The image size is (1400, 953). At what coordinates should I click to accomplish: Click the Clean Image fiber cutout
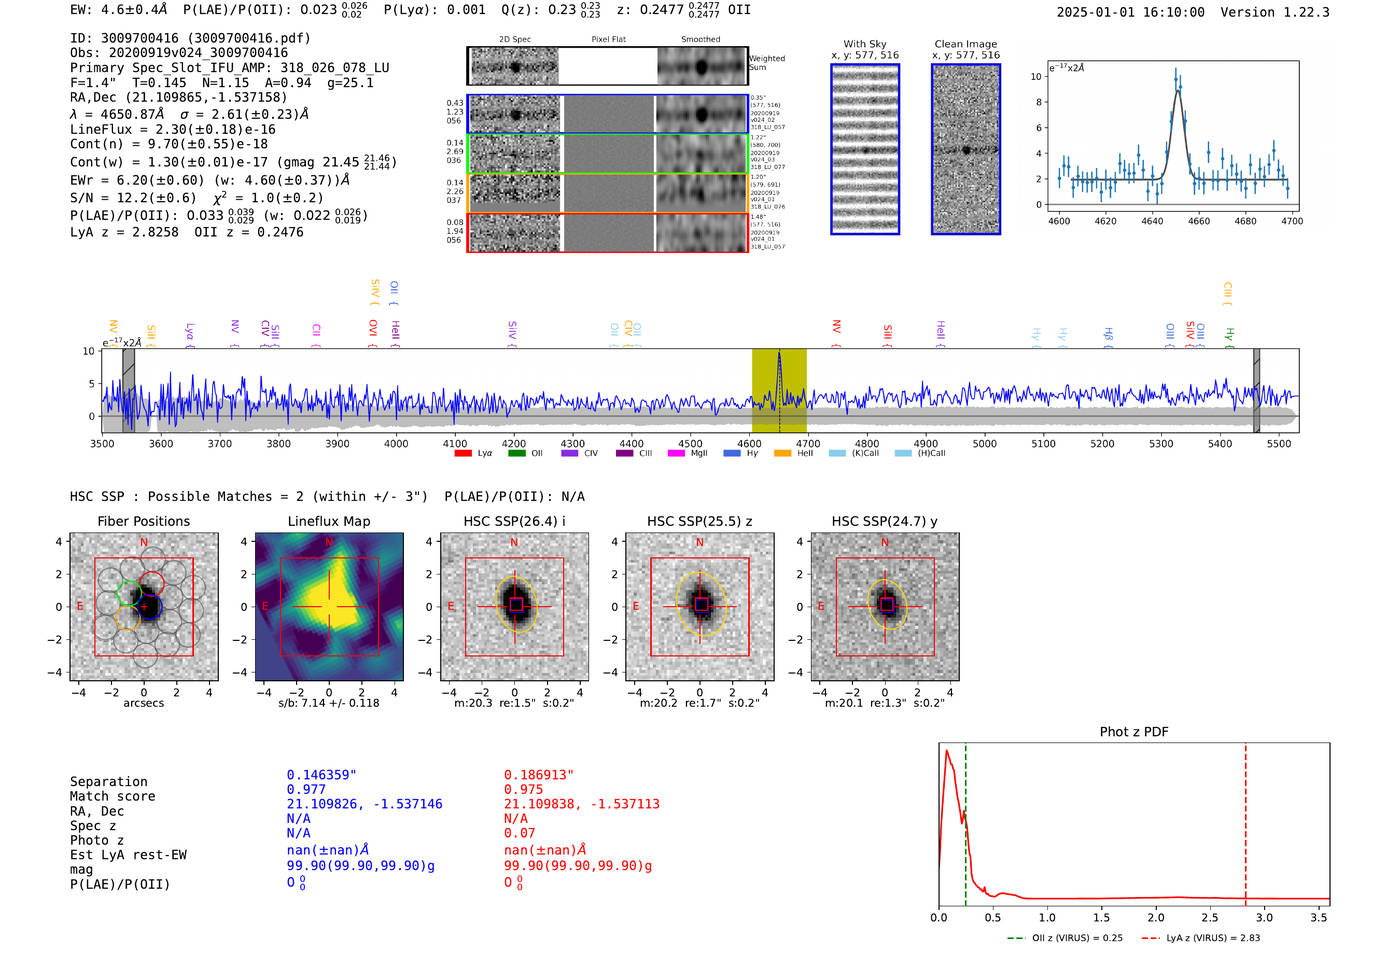click(966, 149)
